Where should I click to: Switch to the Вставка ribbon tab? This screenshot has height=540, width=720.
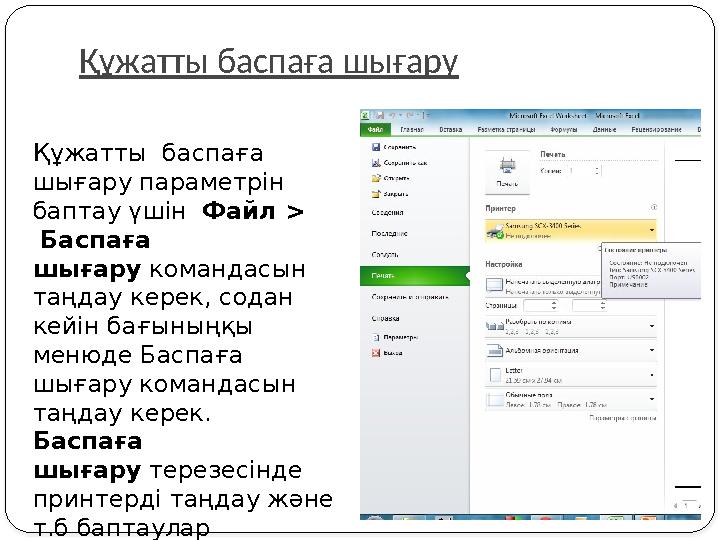point(450,130)
